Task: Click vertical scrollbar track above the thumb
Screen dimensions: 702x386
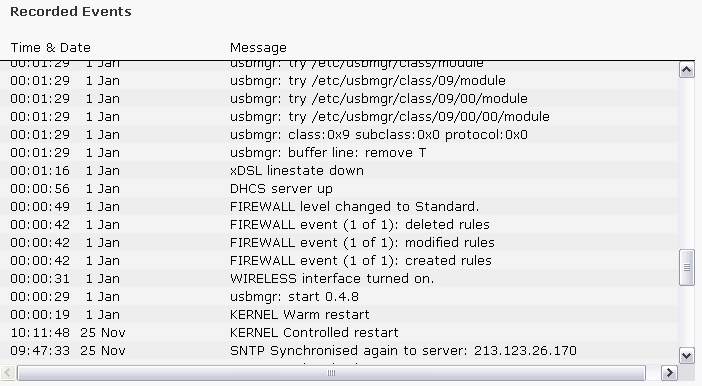Action: tap(687, 163)
